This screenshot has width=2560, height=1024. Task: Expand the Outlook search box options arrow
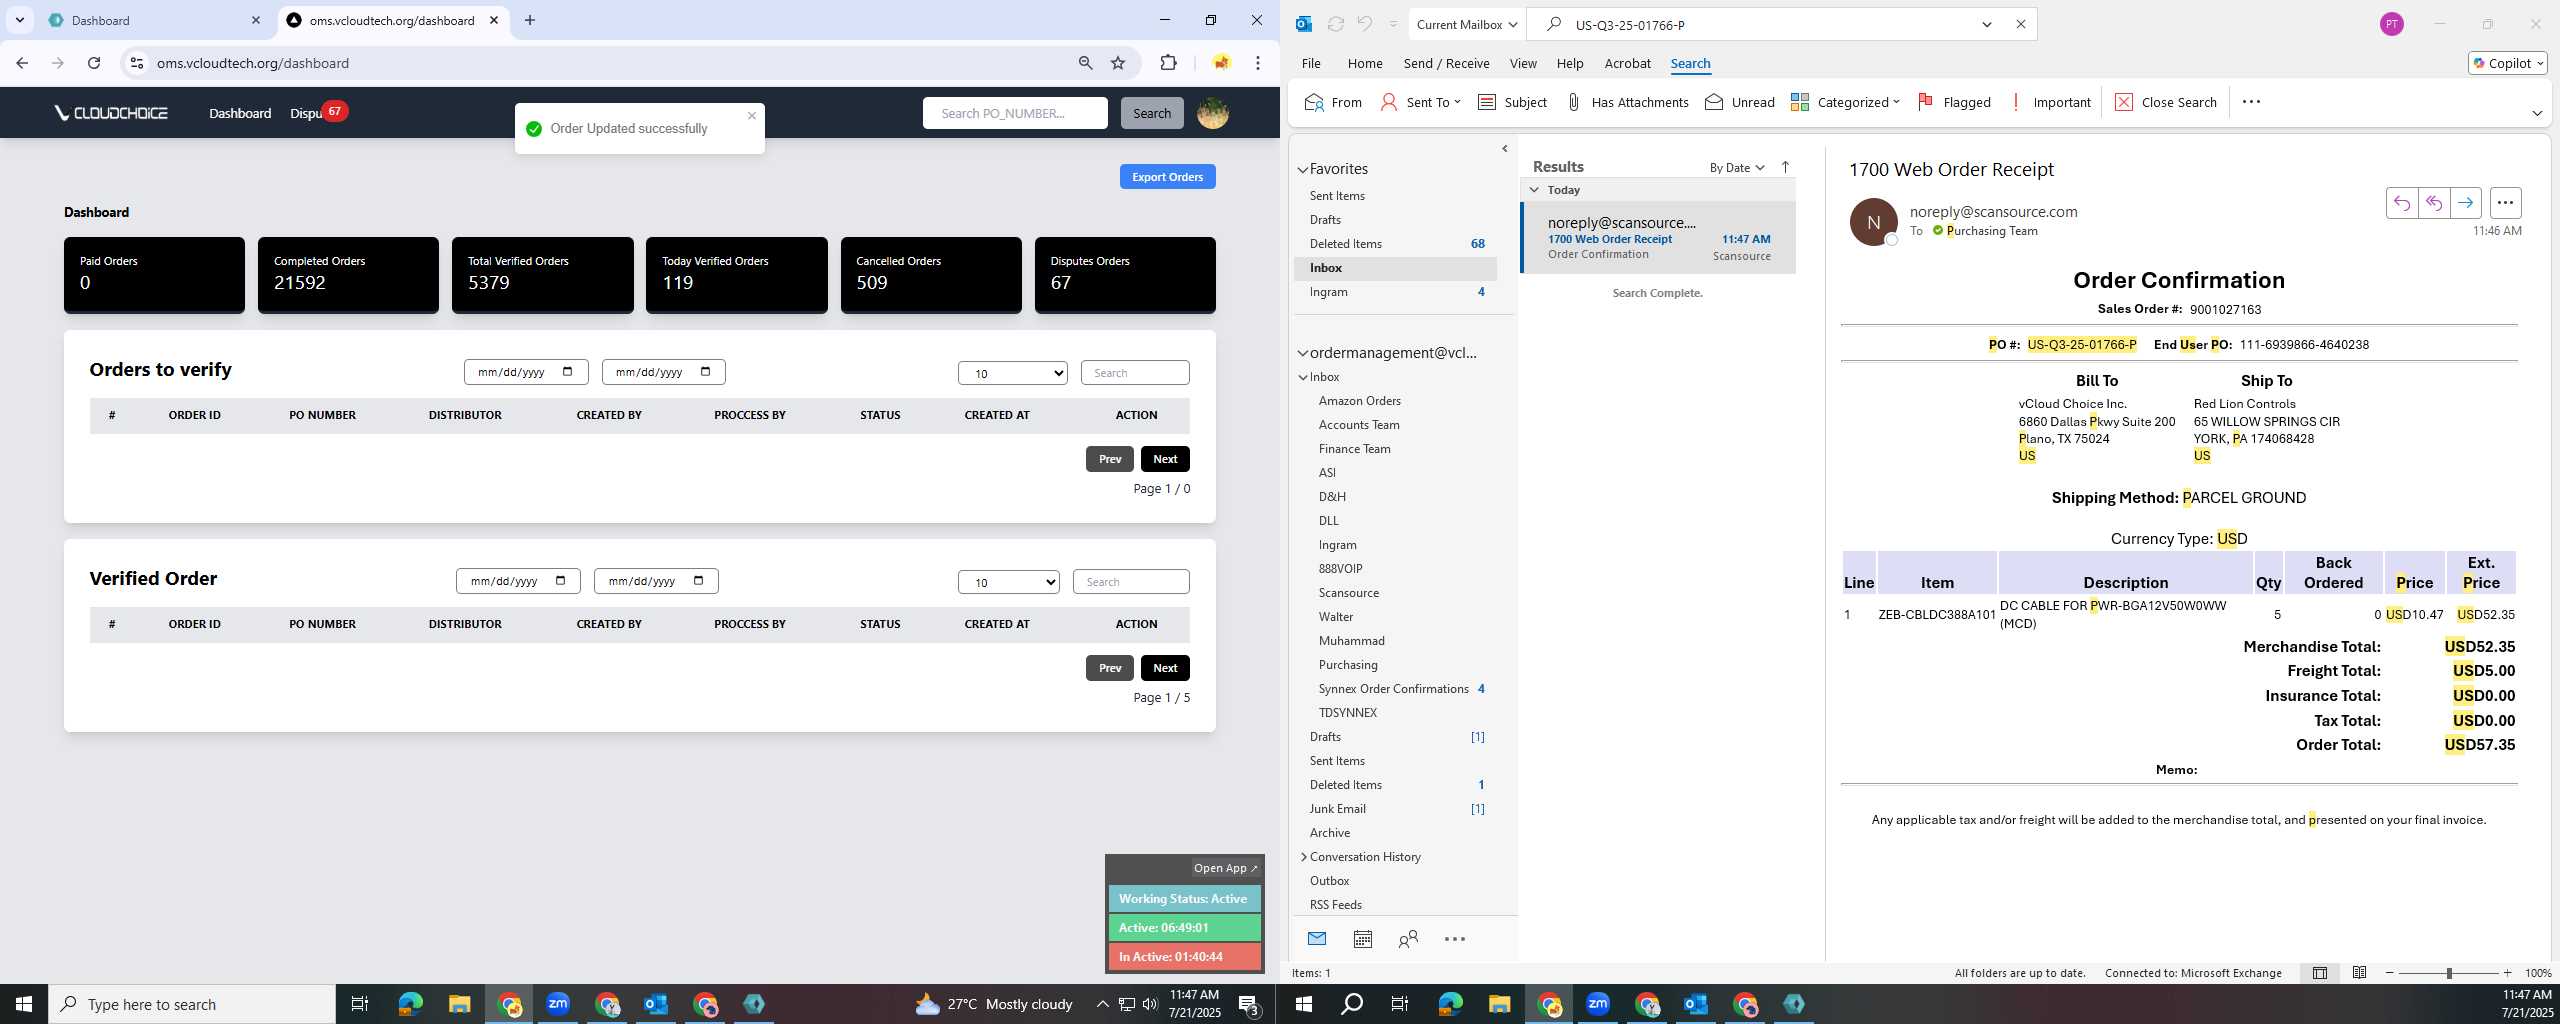[1987, 24]
